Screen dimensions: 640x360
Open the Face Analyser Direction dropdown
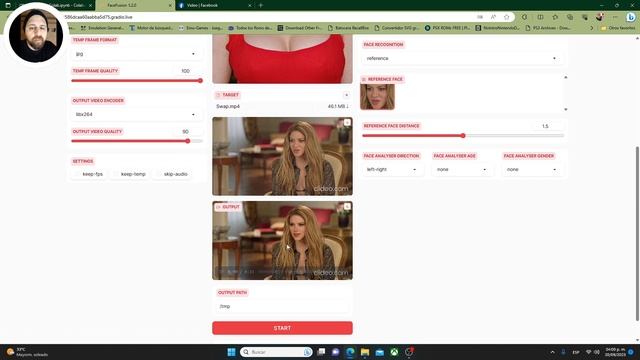[392, 169]
